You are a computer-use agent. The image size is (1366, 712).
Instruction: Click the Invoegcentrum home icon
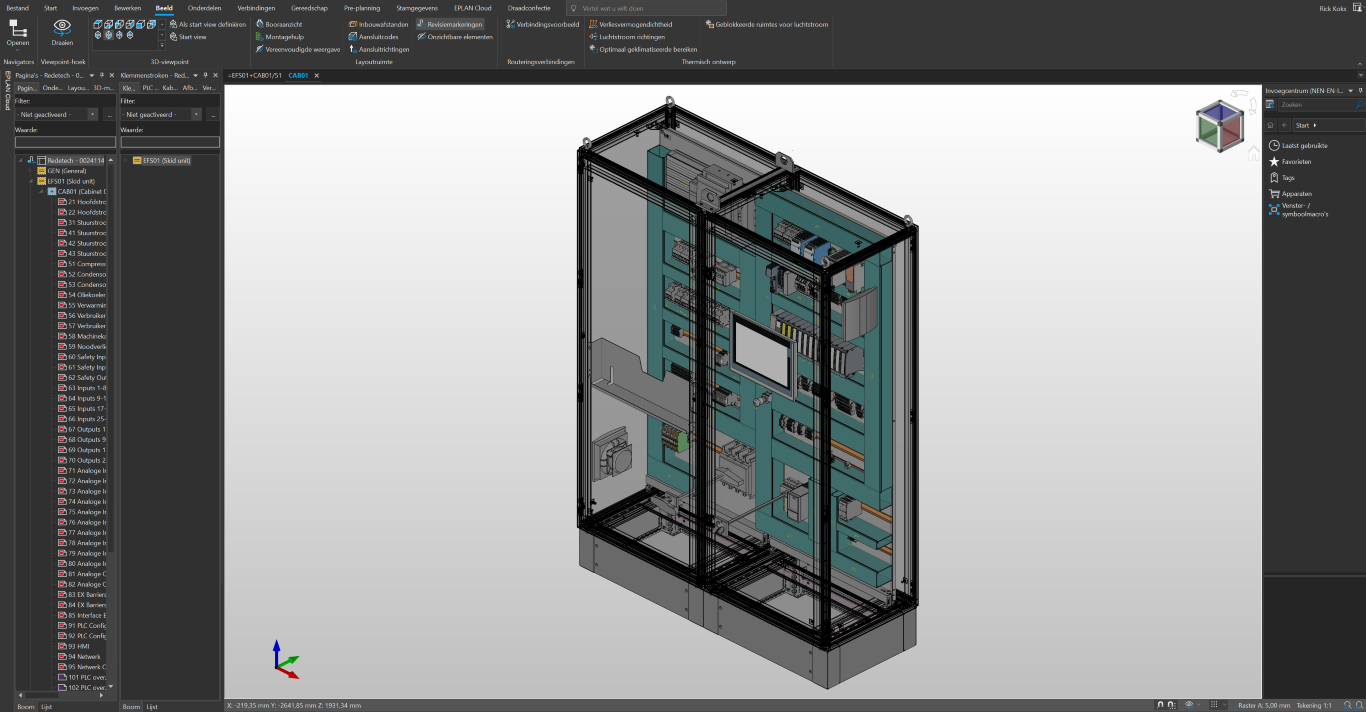pyautogui.click(x=1270, y=125)
